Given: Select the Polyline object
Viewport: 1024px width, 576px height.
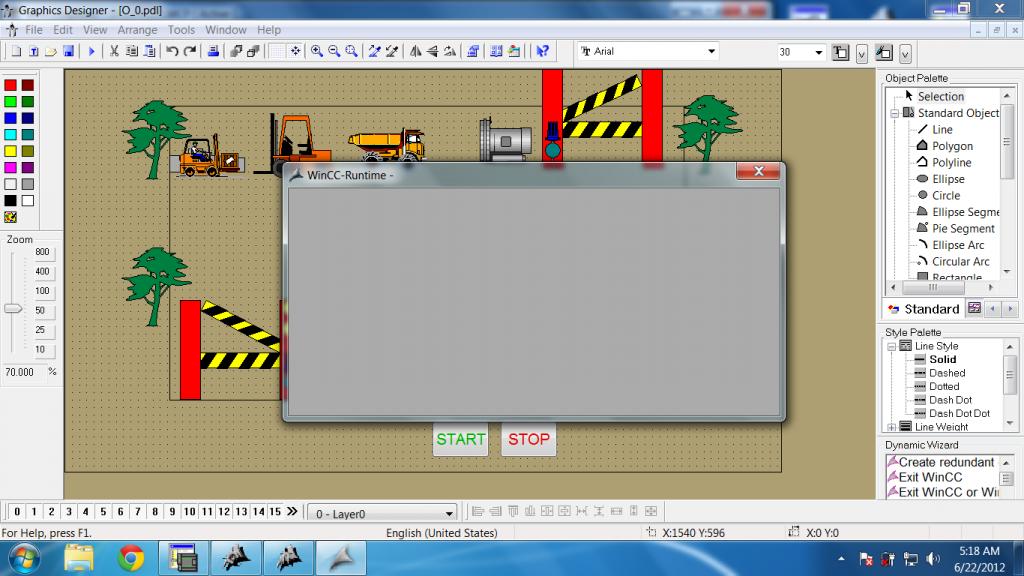Looking at the screenshot, I should pos(952,163).
